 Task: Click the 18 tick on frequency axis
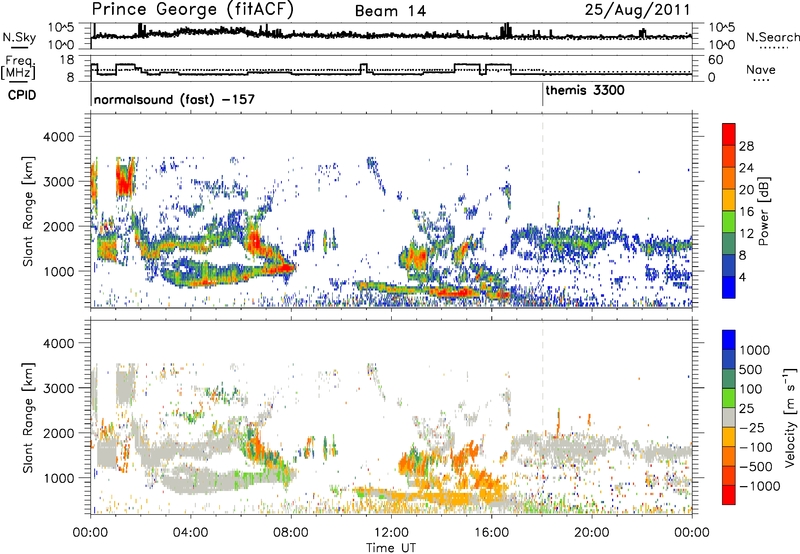[x=67, y=60]
